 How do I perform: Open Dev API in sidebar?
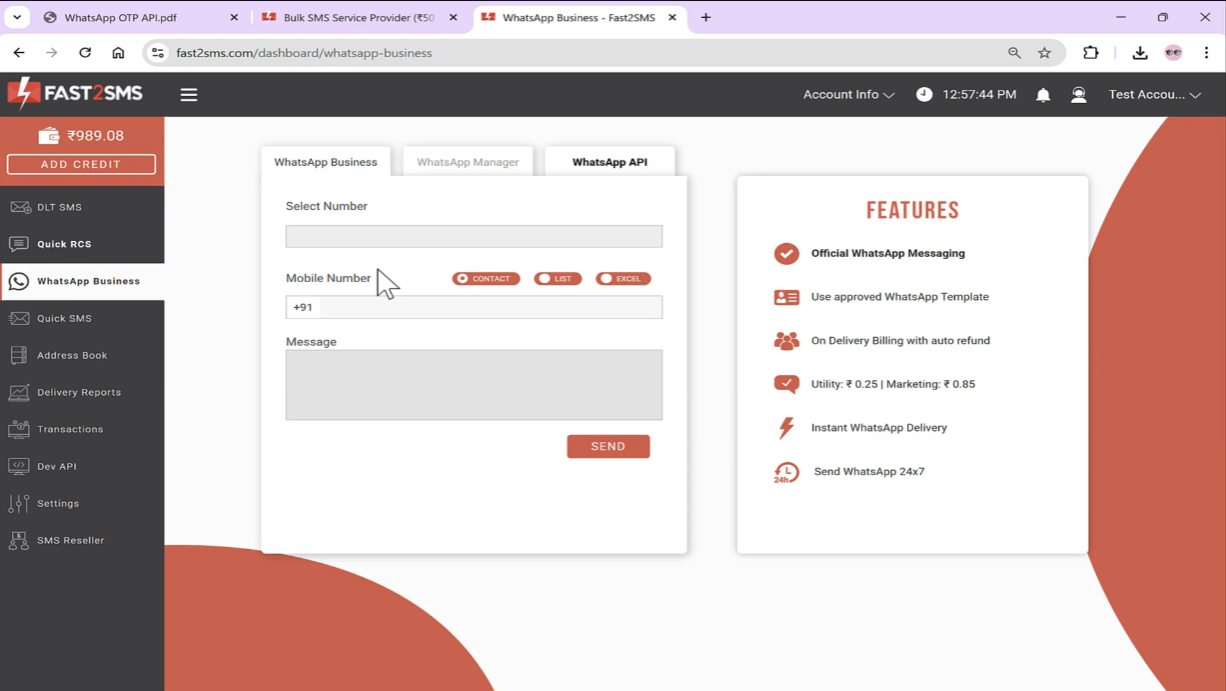[x=57, y=466]
